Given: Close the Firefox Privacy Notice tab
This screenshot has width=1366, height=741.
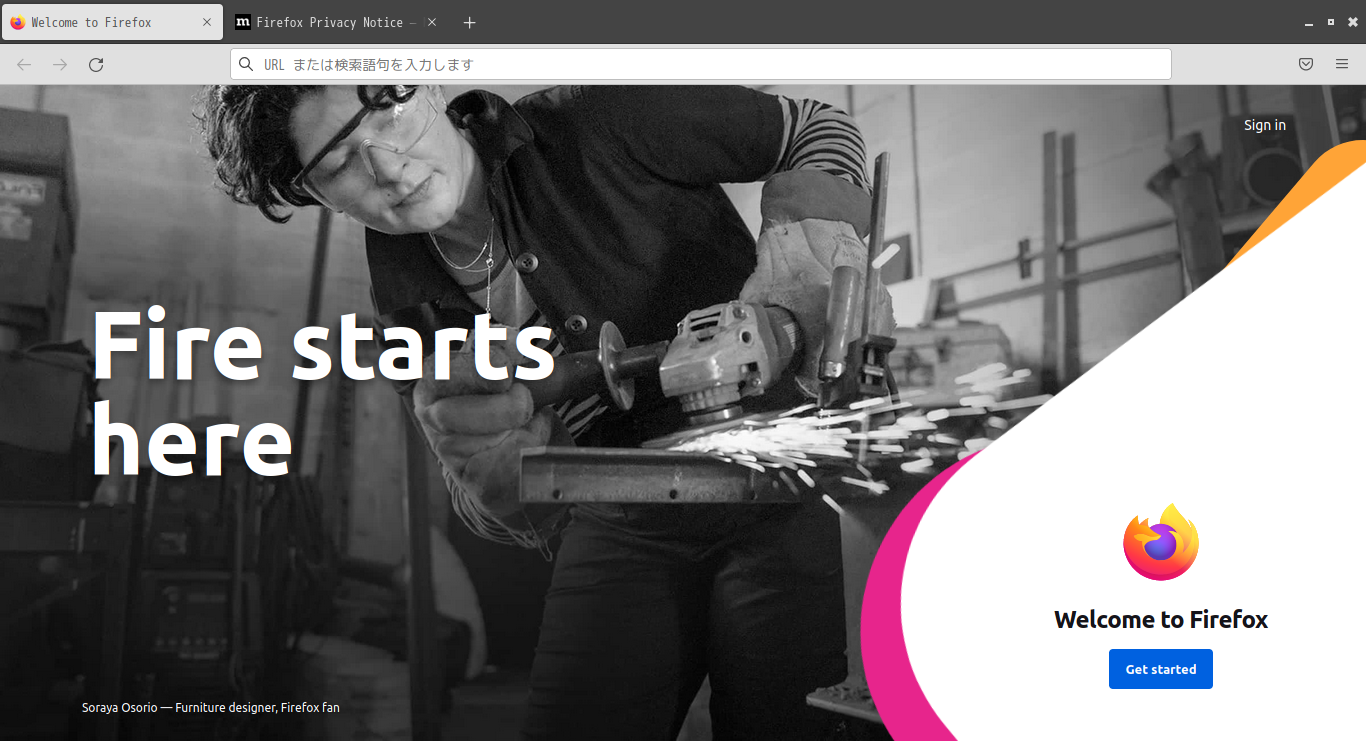Looking at the screenshot, I should click(432, 22).
